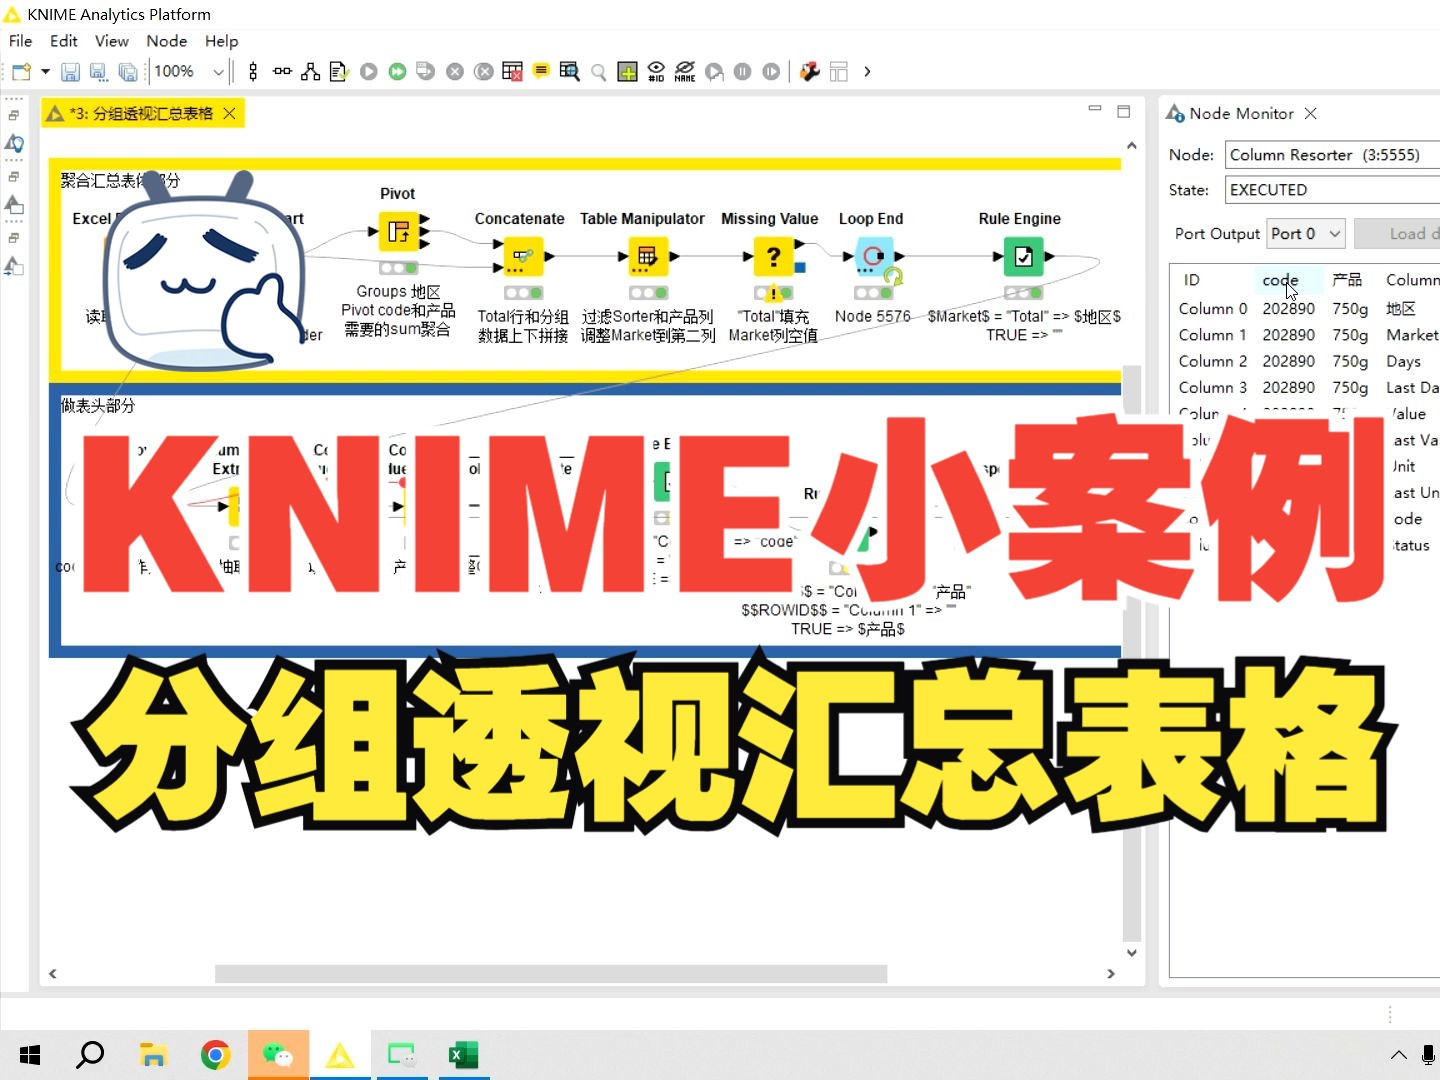Click the State field showing EXECUTED
Image resolution: width=1440 pixels, height=1080 pixels.
coord(1332,190)
